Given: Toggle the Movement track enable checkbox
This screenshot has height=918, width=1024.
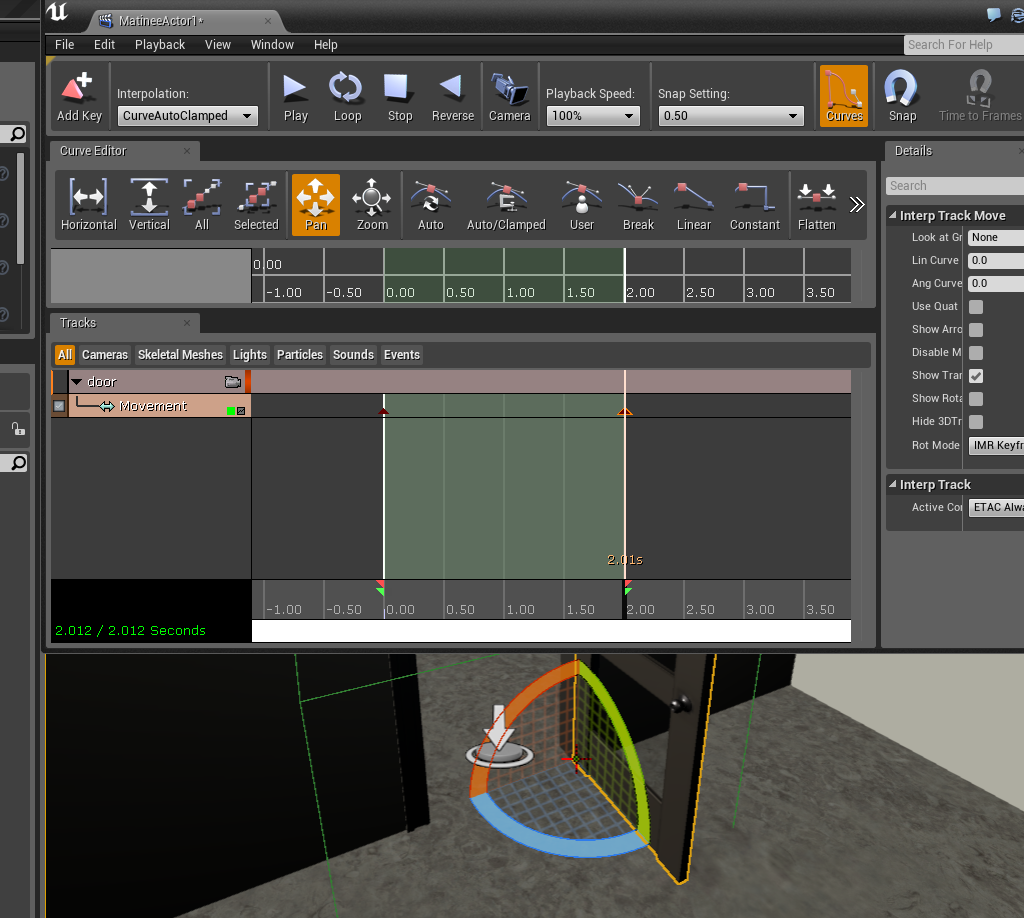Looking at the screenshot, I should coord(57,406).
